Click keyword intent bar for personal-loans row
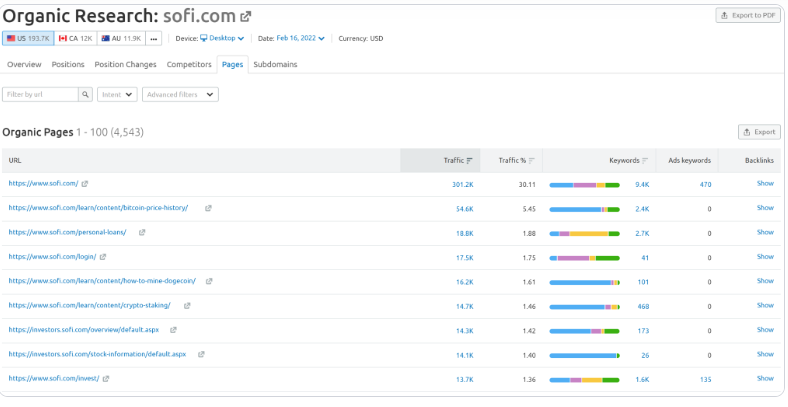788x407 pixels. 584,234
